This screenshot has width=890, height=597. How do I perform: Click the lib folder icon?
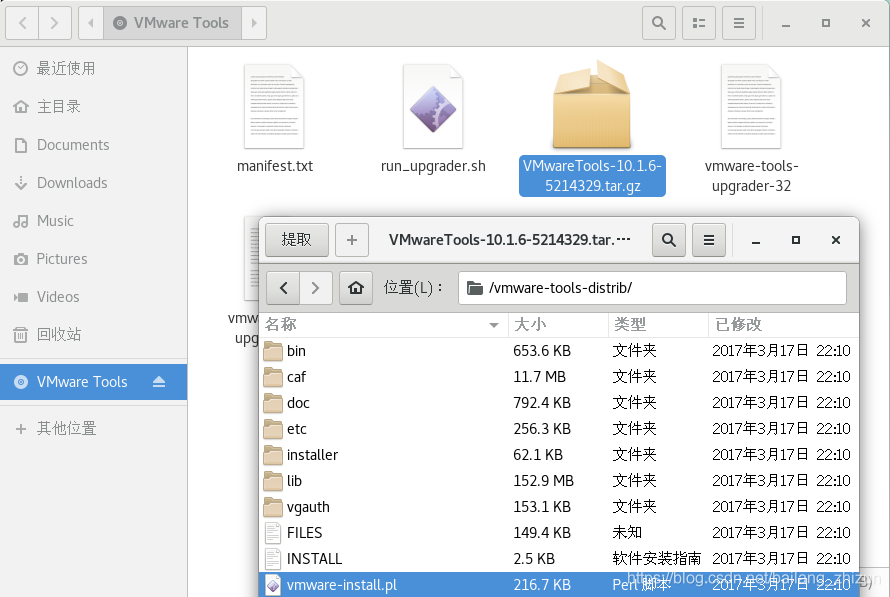pyautogui.click(x=273, y=481)
